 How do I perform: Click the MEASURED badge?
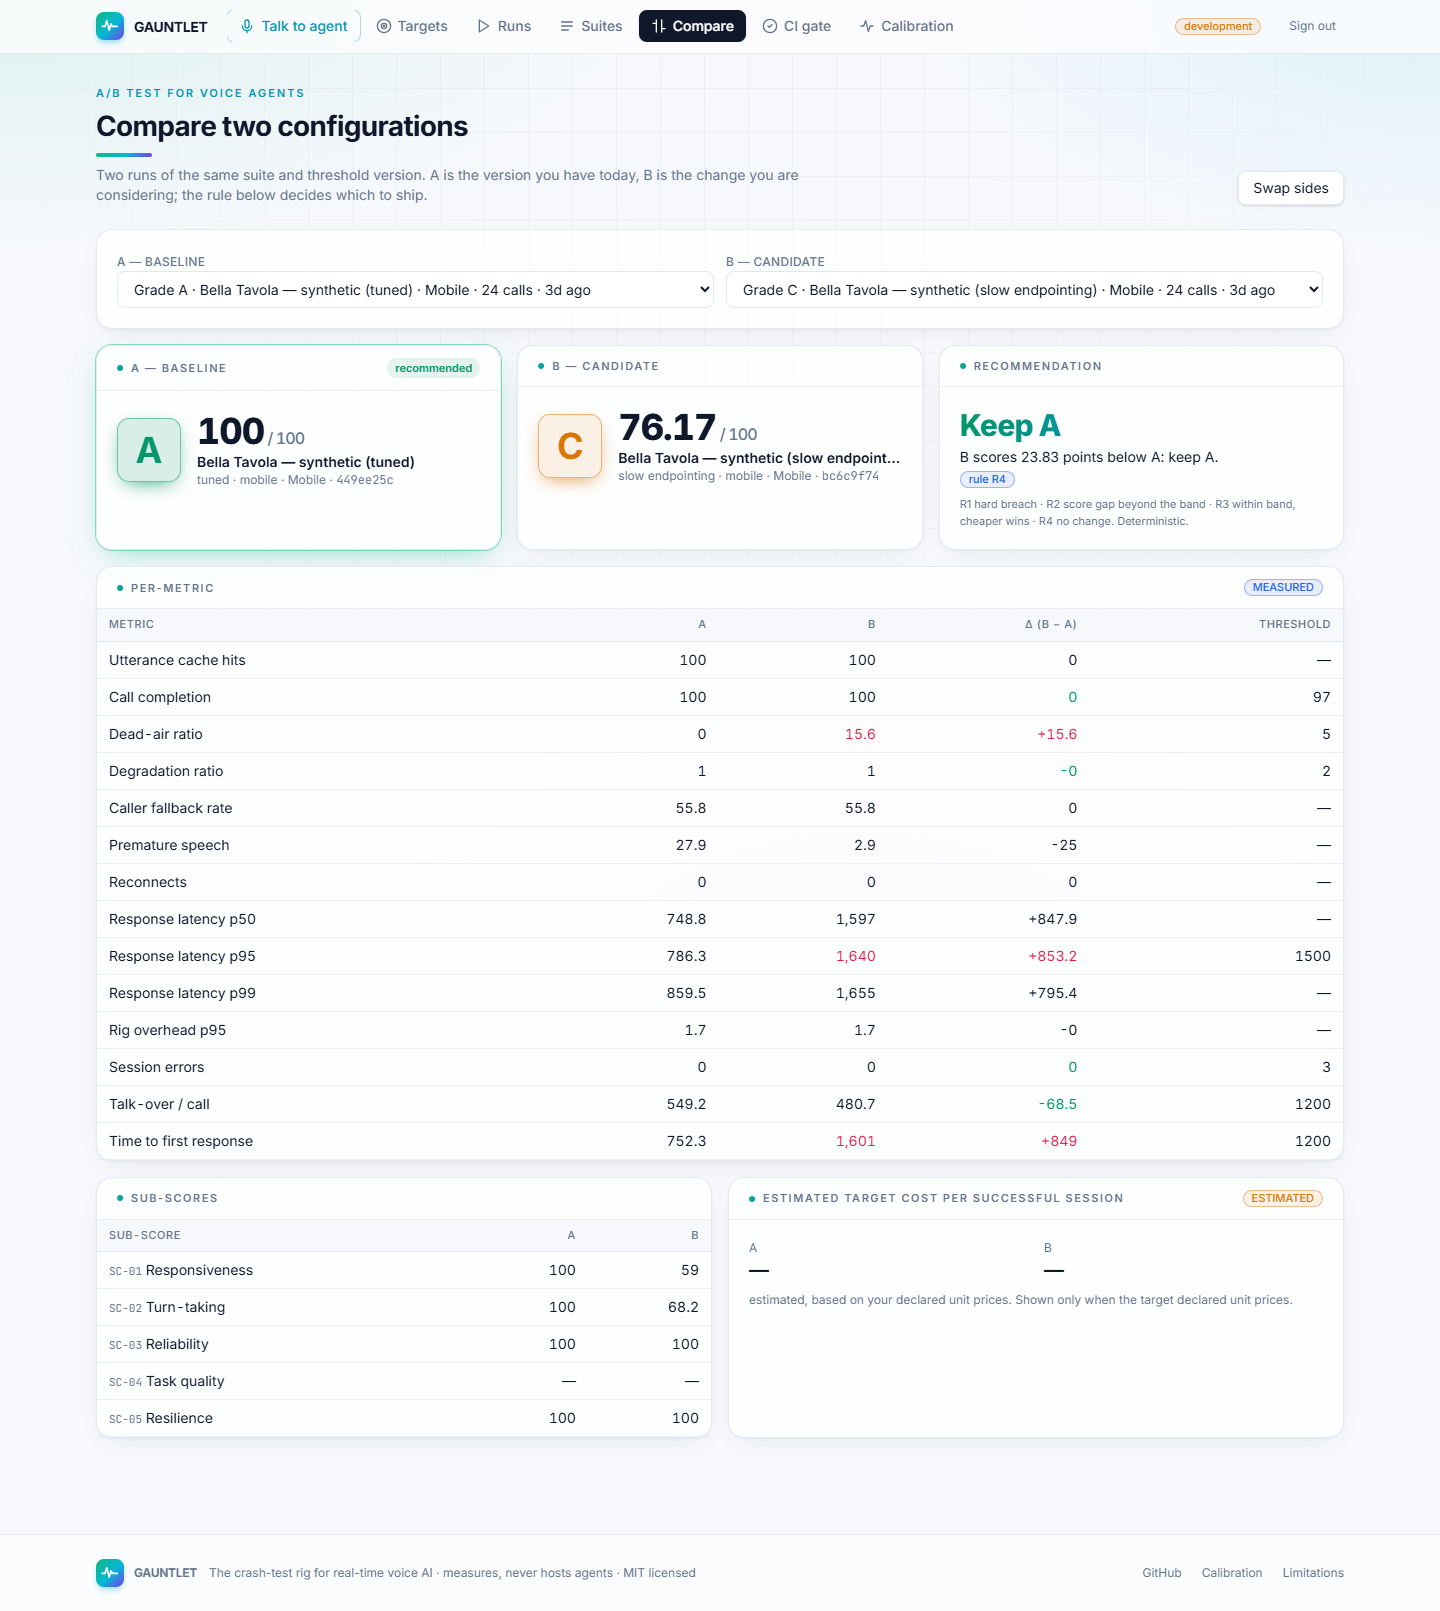1283,588
